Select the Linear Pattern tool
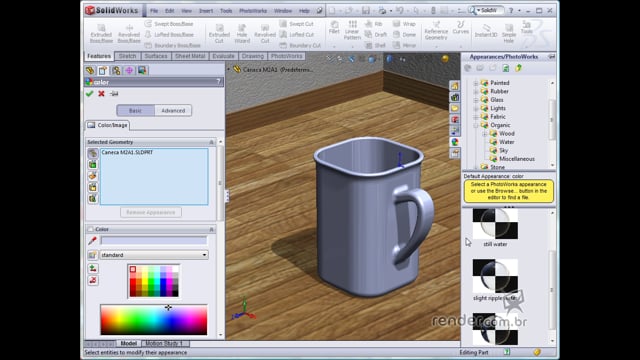This screenshot has width=640, height=360. [x=352, y=30]
